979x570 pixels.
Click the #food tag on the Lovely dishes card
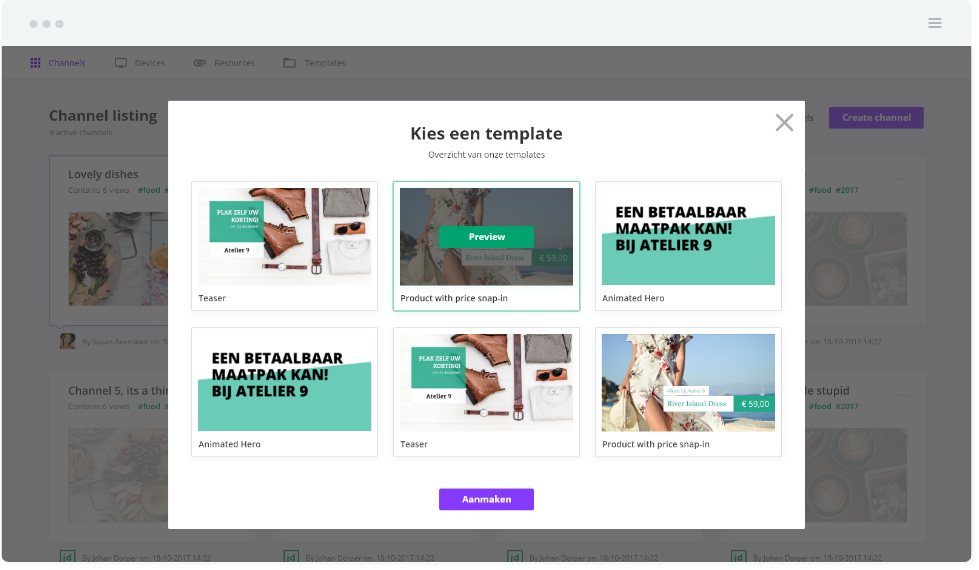point(149,190)
